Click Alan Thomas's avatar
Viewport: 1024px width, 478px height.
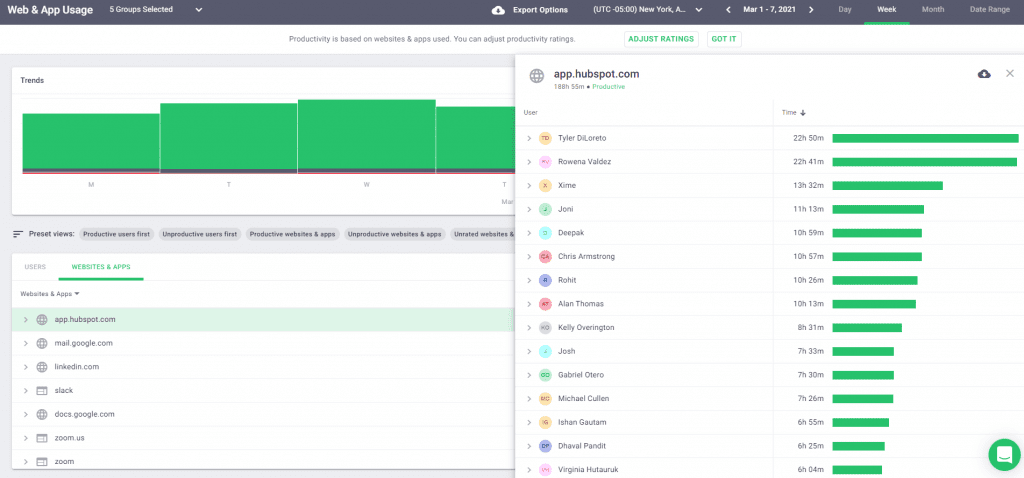coord(545,304)
